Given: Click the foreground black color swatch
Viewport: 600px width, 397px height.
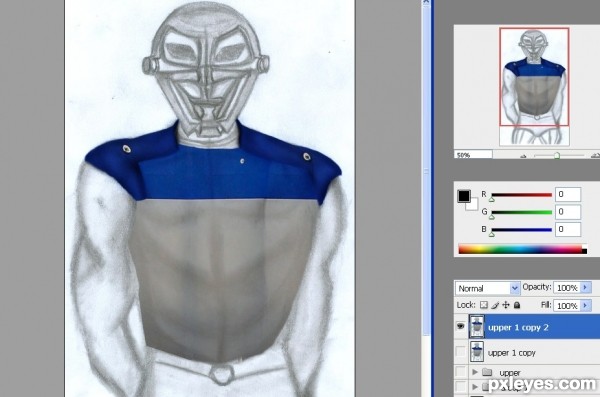Looking at the screenshot, I should [x=464, y=196].
